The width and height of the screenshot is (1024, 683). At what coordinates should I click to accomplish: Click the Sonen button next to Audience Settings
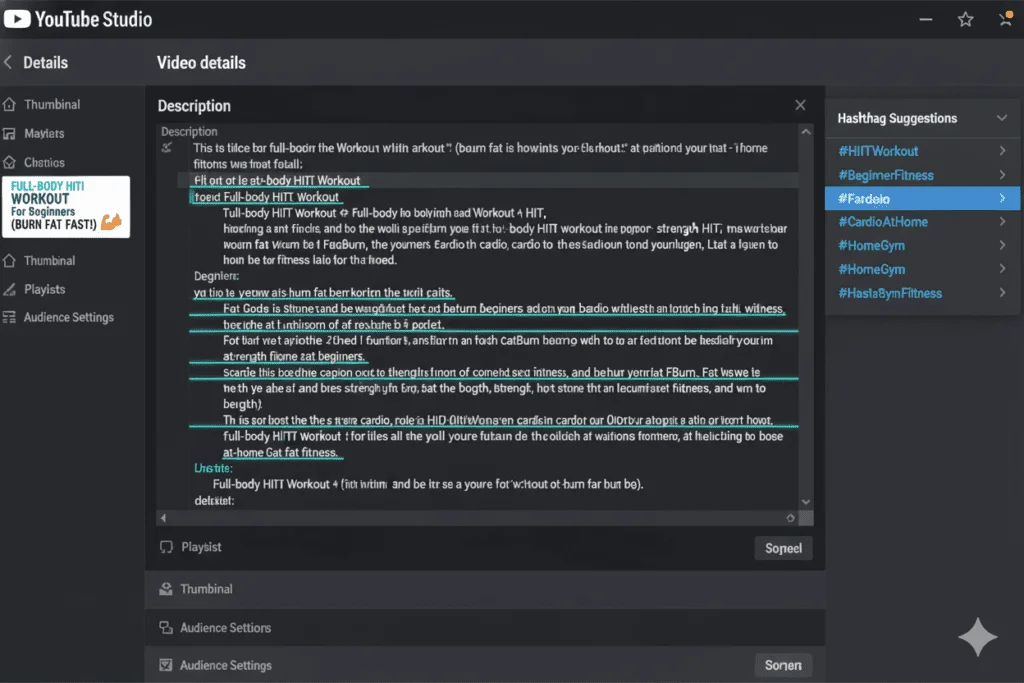[783, 665]
